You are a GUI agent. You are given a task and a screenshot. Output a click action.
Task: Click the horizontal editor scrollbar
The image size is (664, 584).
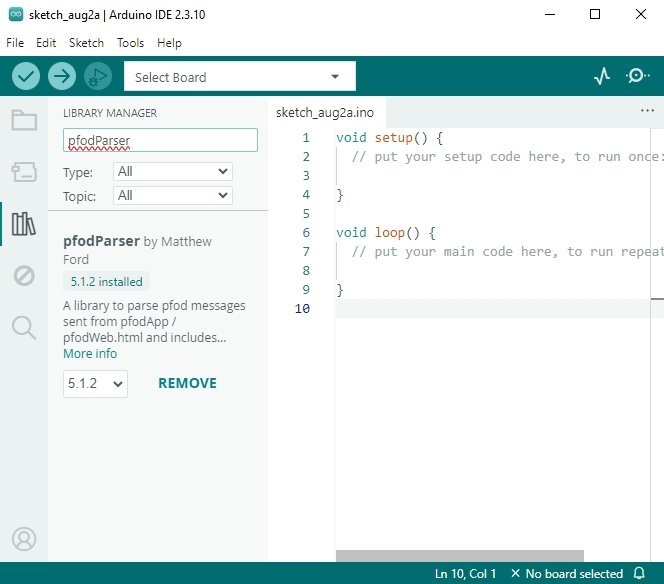[459, 556]
